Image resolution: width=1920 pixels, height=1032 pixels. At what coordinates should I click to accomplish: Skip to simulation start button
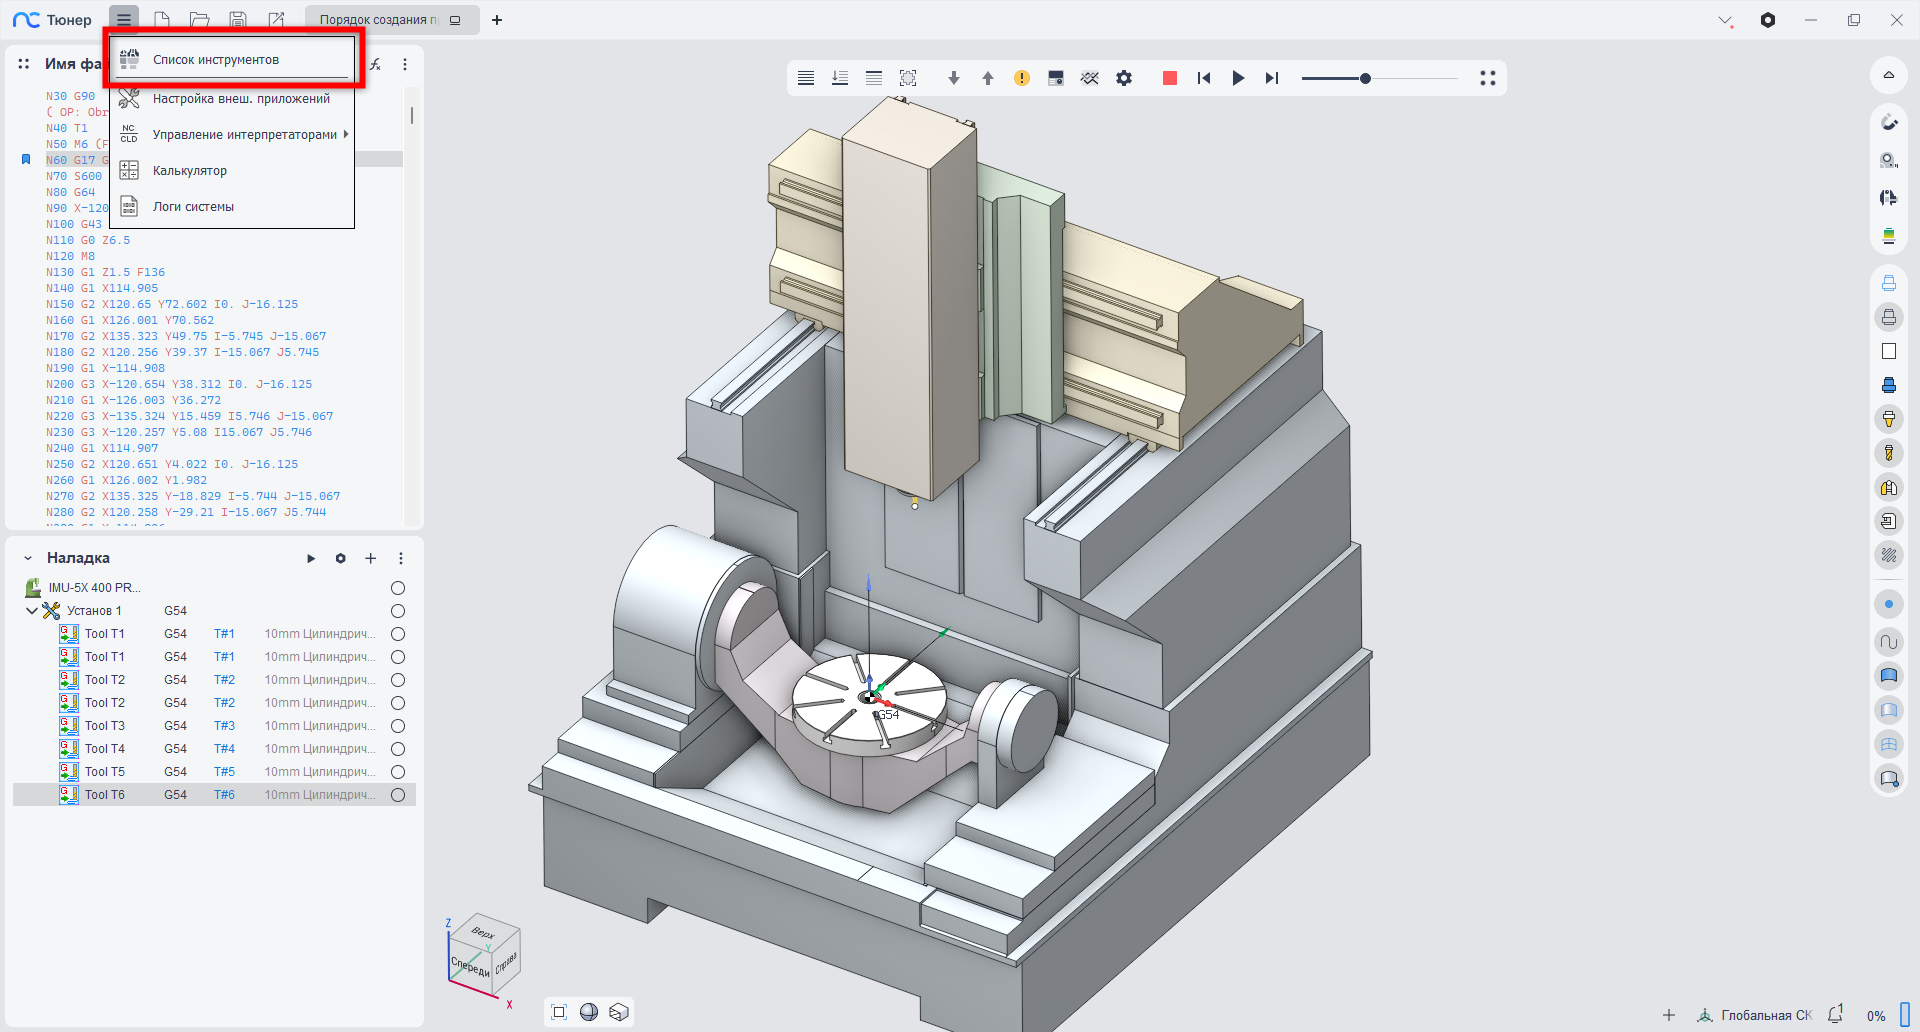[x=1204, y=78]
